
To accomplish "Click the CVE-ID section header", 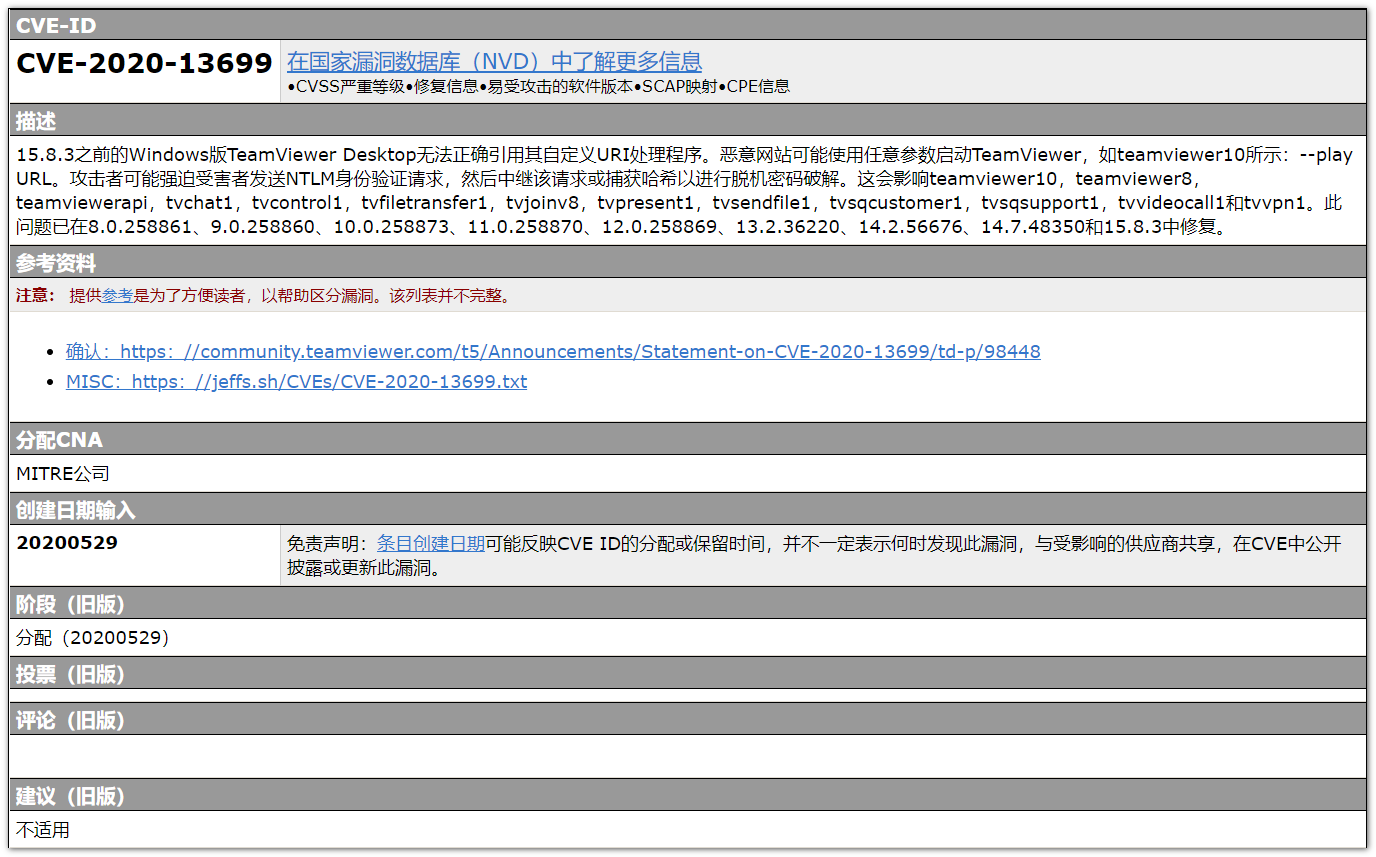I will tap(688, 25).
